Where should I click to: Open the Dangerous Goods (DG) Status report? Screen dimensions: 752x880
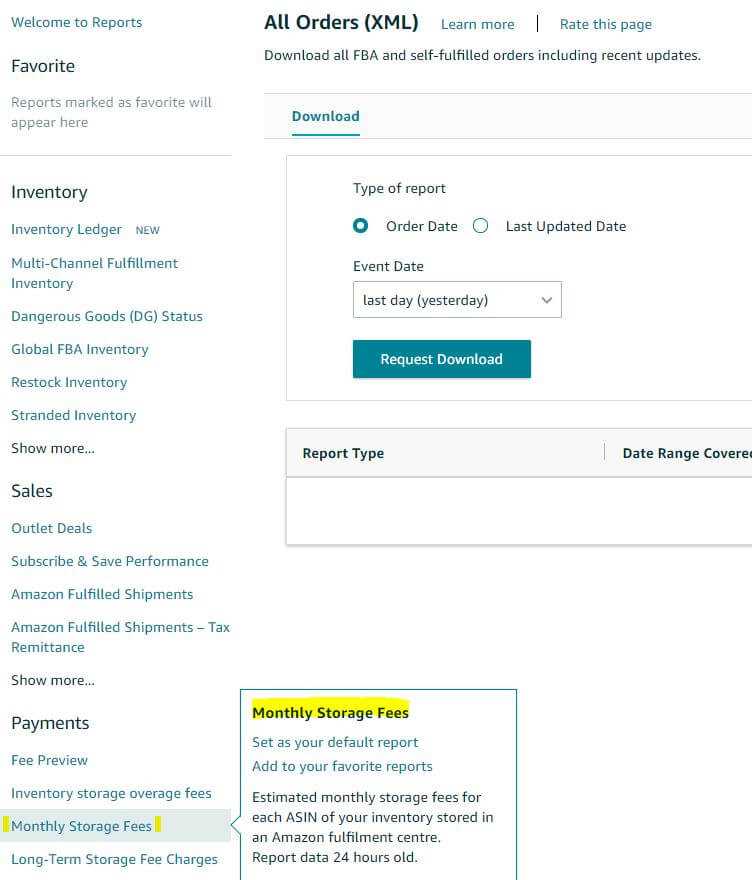(x=106, y=316)
